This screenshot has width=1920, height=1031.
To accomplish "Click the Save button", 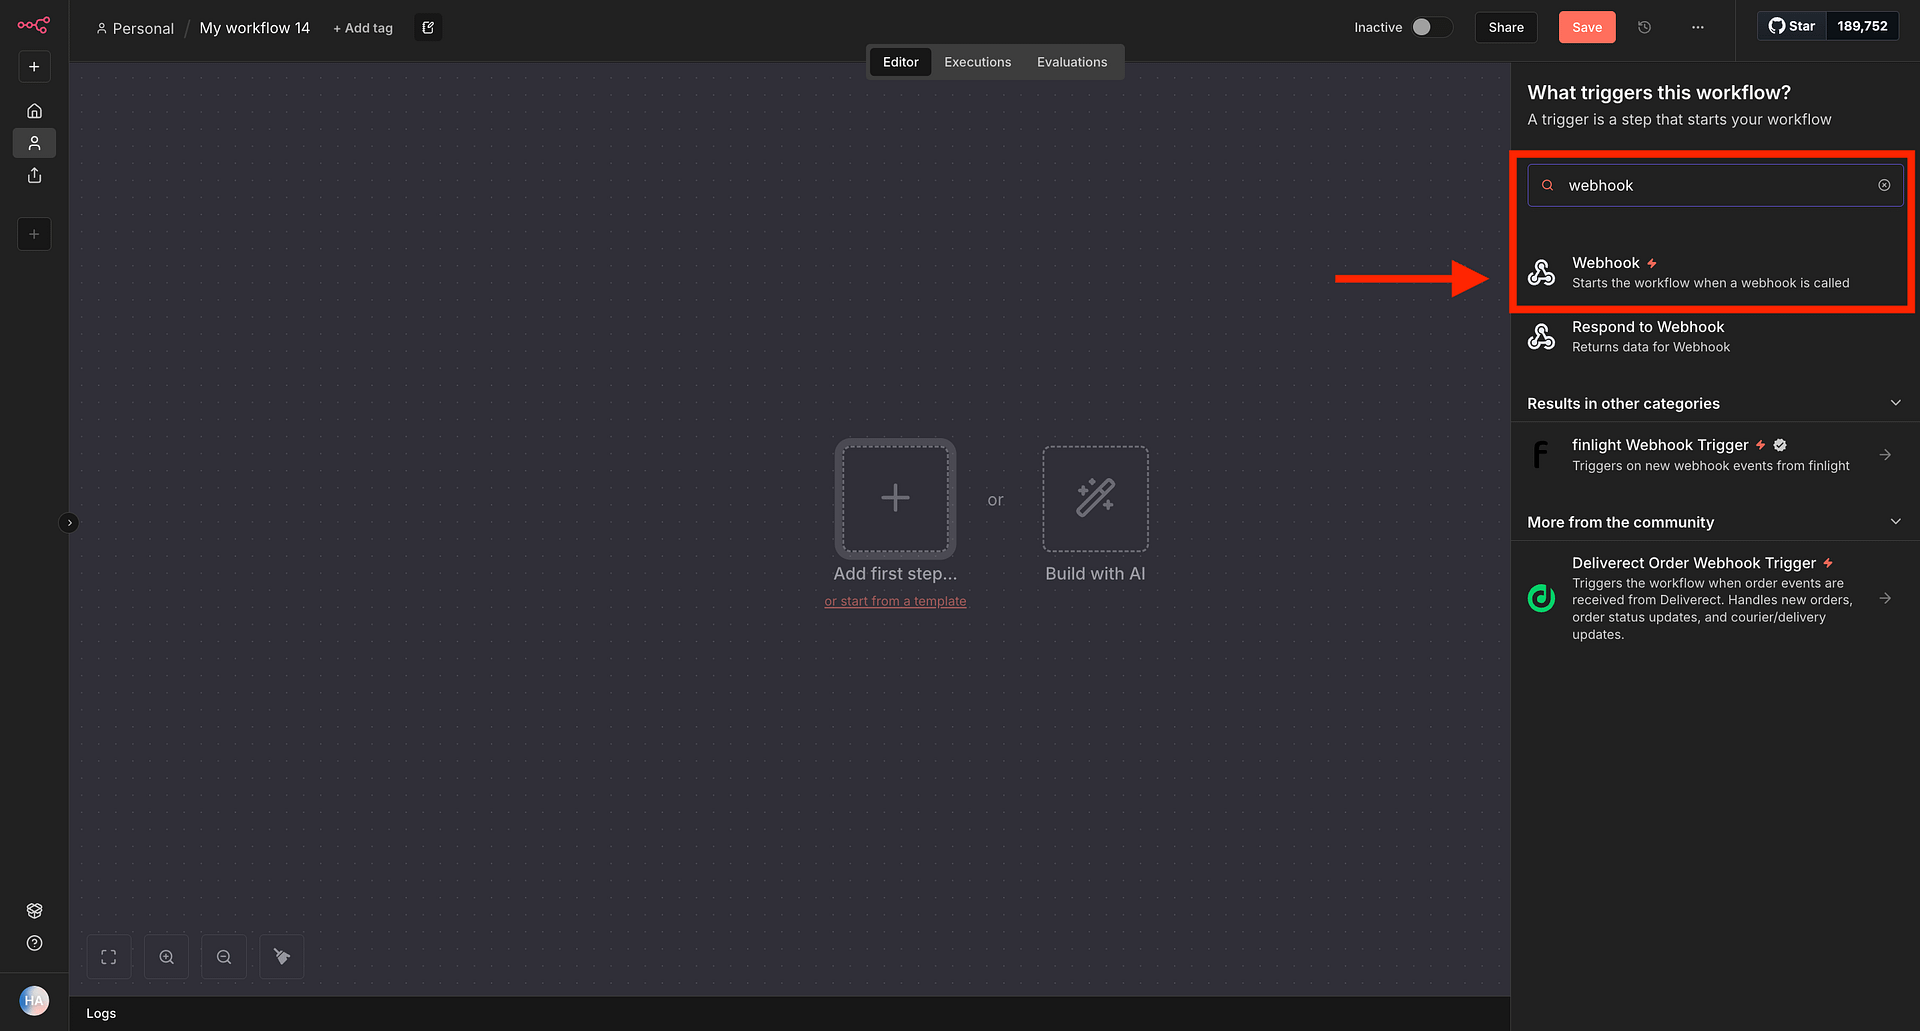I will pyautogui.click(x=1587, y=27).
